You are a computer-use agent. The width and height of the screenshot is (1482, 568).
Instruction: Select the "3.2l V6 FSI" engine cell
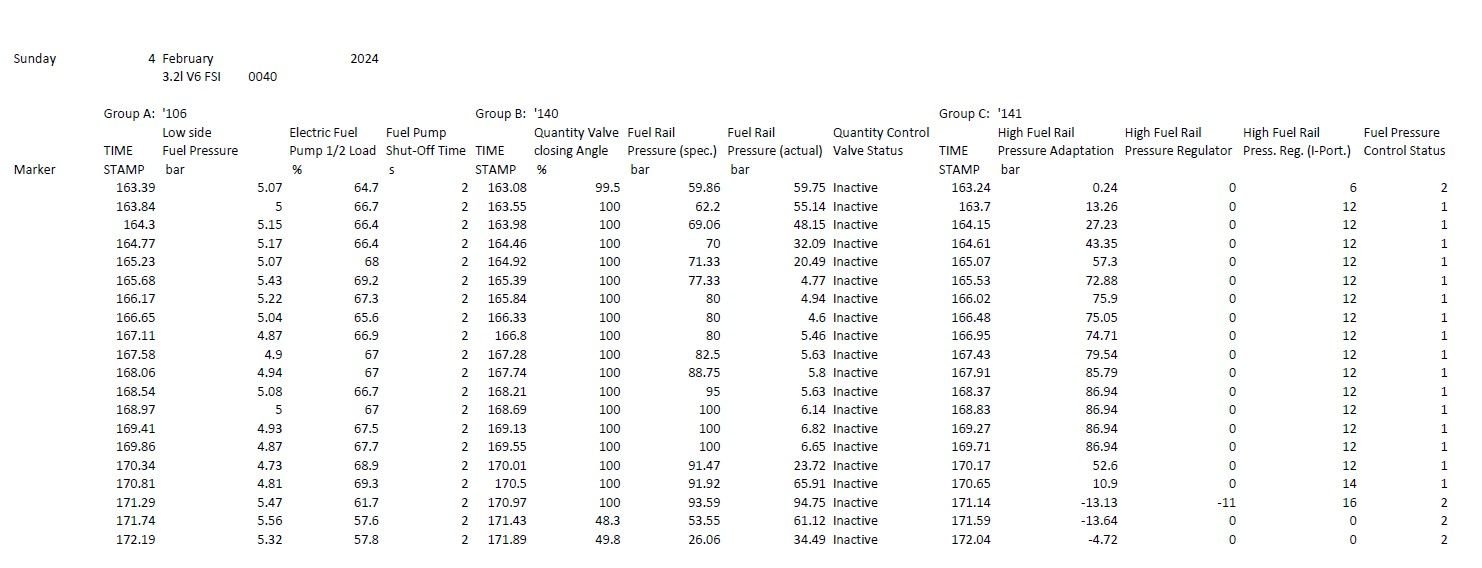click(196, 77)
